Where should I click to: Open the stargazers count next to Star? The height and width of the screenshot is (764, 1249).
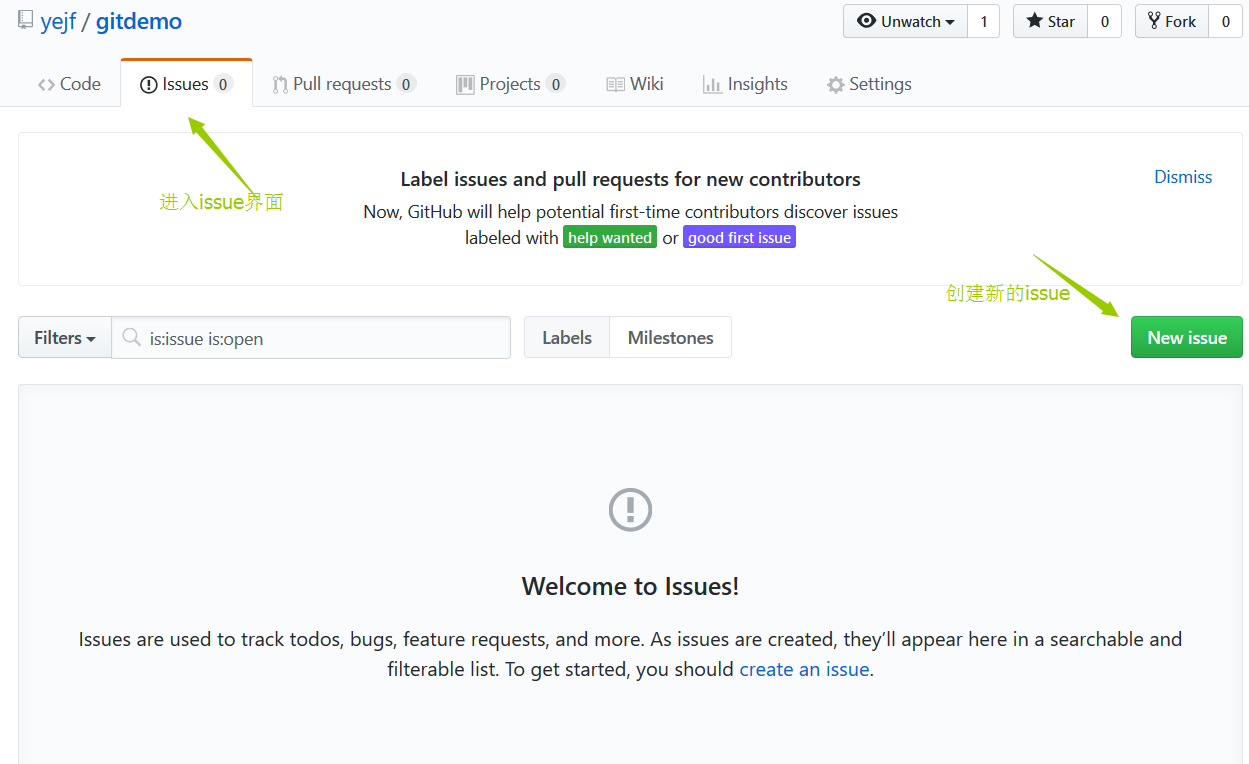pyautogui.click(x=1104, y=21)
